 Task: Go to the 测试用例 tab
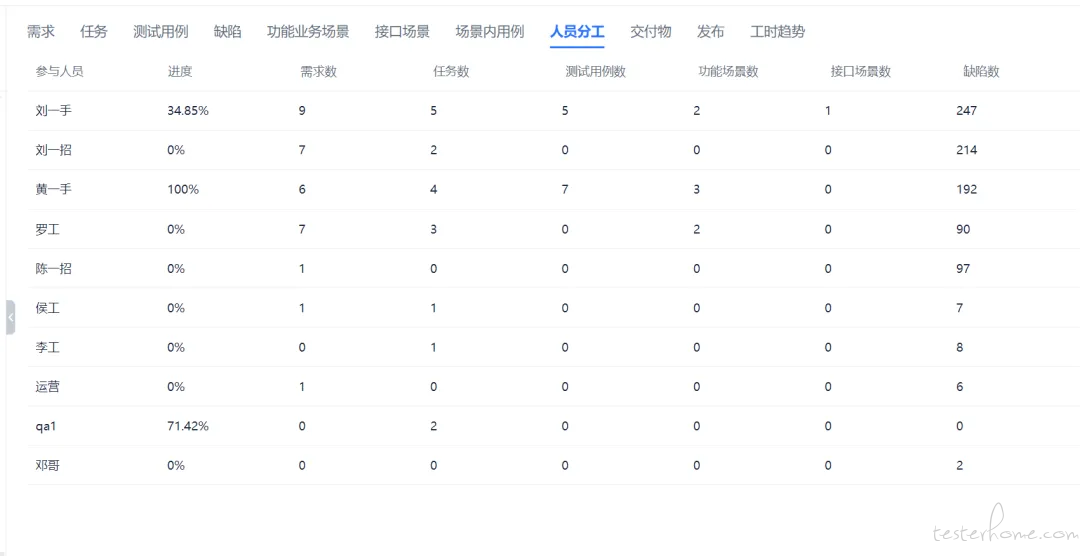point(160,32)
